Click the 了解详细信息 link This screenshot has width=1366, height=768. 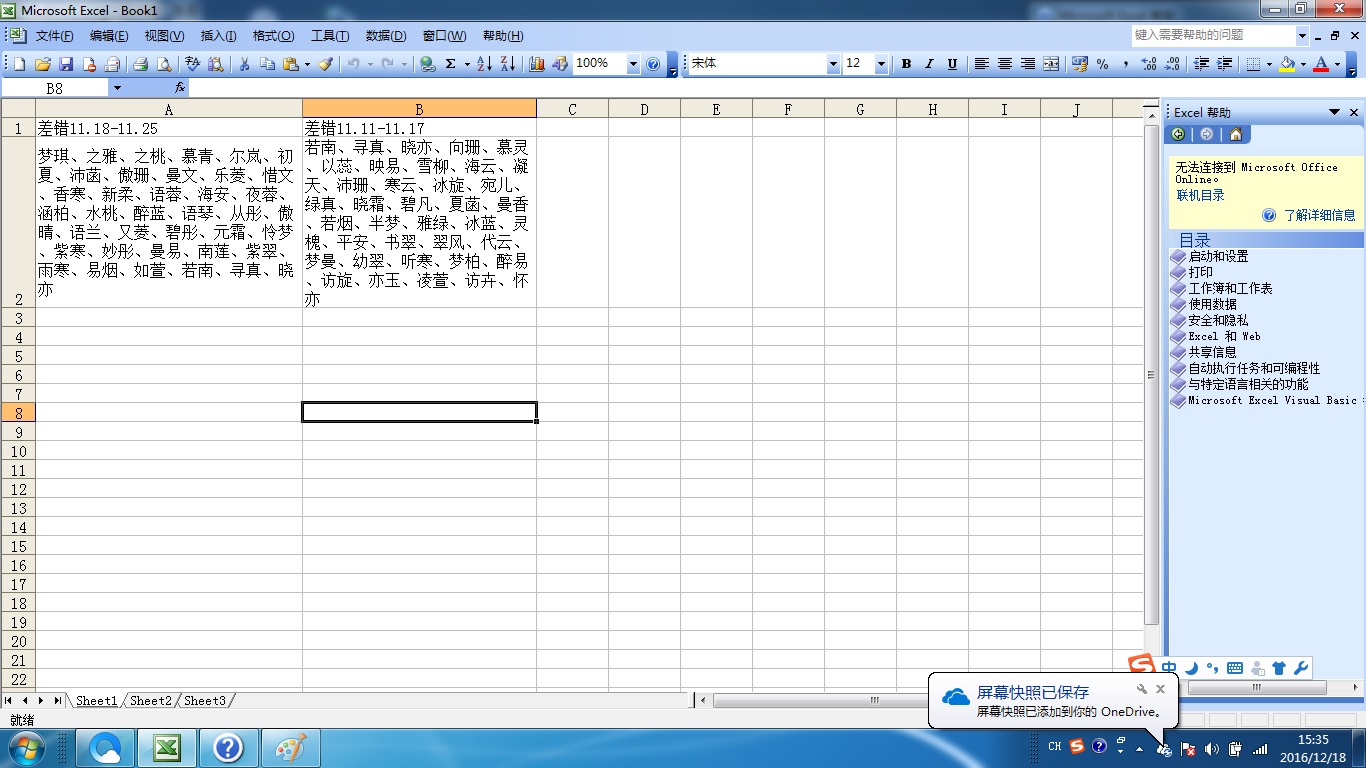pyautogui.click(x=1320, y=215)
